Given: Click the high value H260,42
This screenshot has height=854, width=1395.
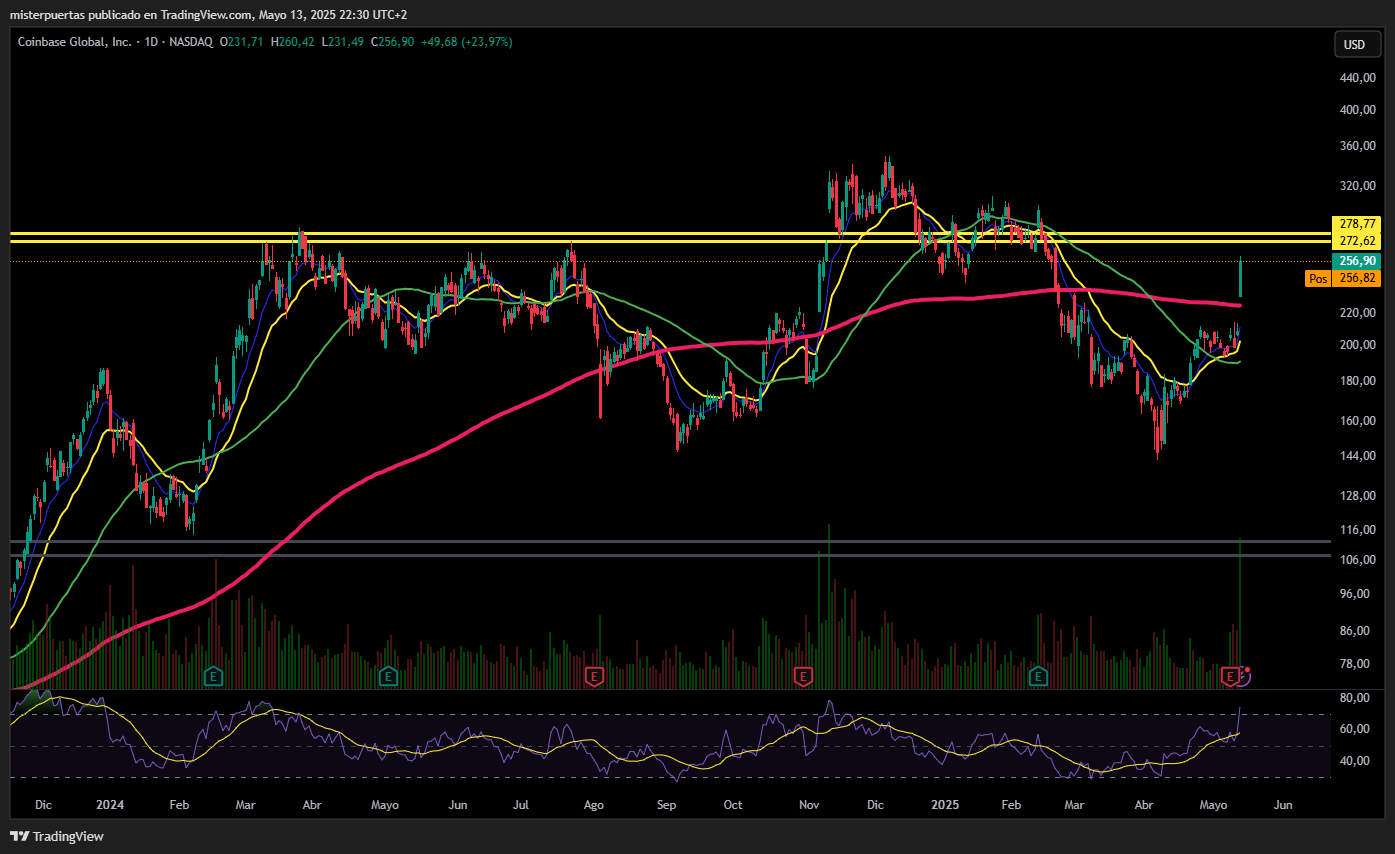Looking at the screenshot, I should coord(292,42).
